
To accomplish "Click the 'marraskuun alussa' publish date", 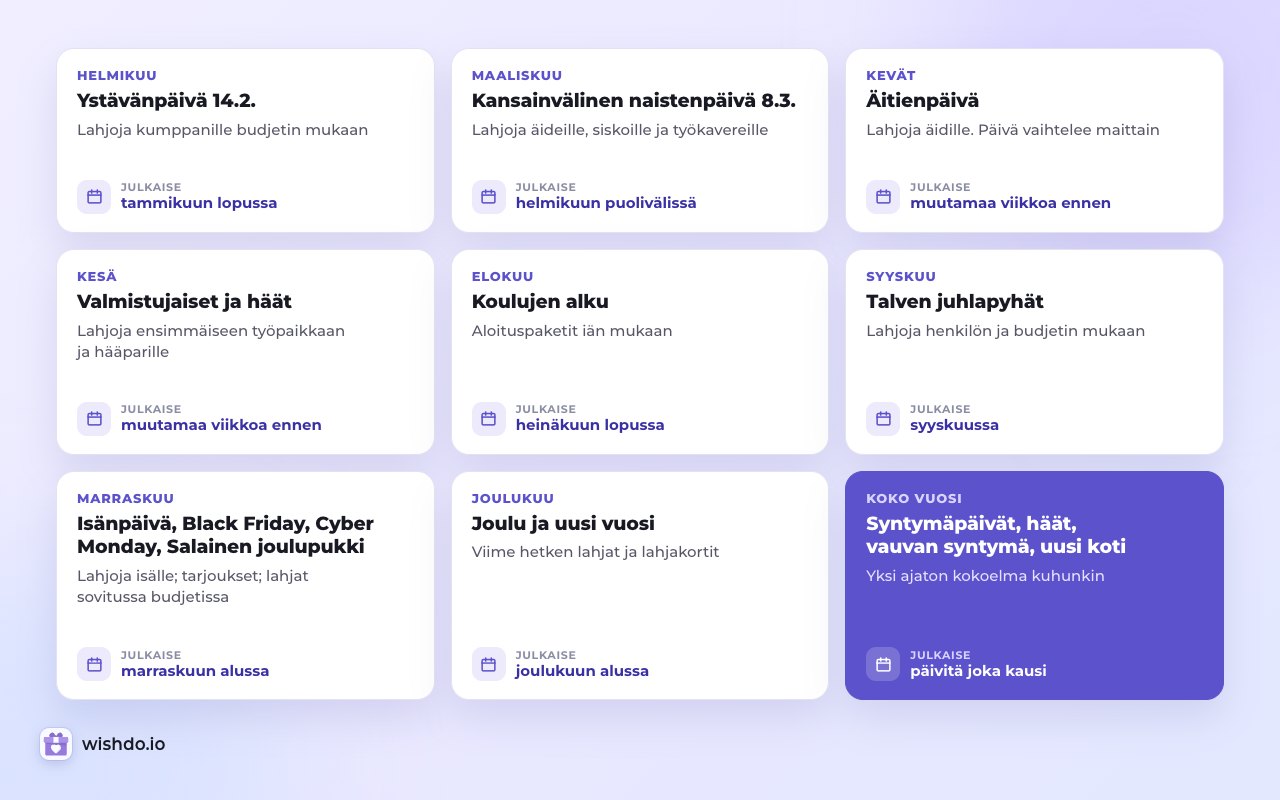I will tap(195, 671).
